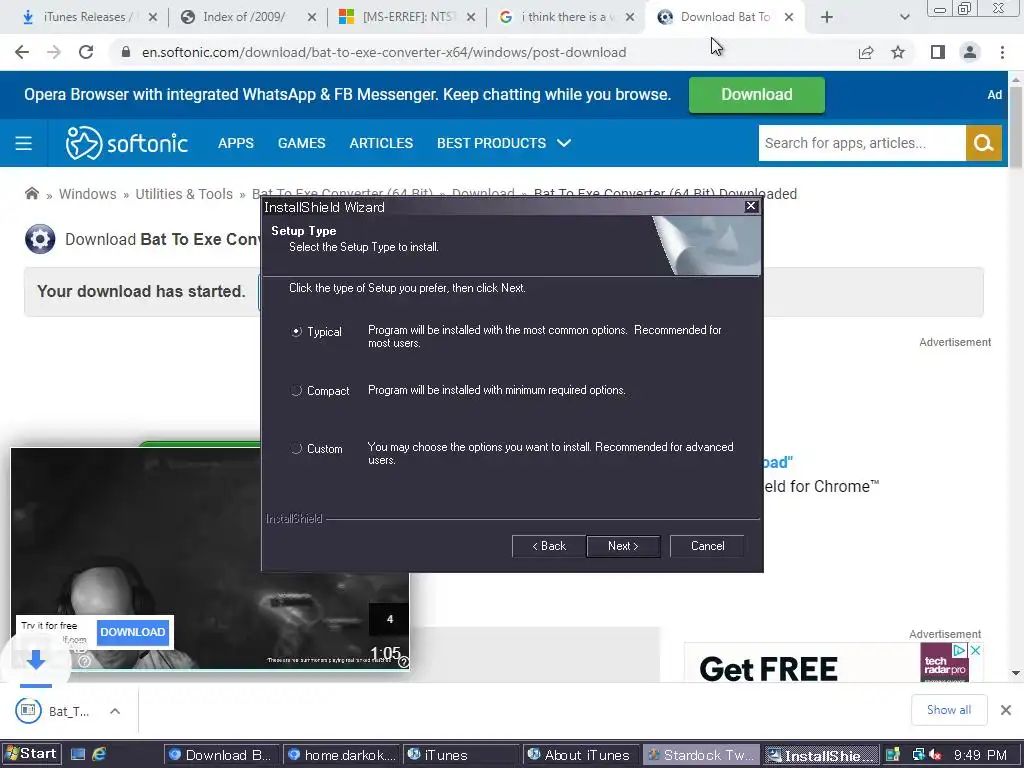Select the Download Bat To tab
The width and height of the screenshot is (1024, 768).
pyautogui.click(x=725, y=17)
